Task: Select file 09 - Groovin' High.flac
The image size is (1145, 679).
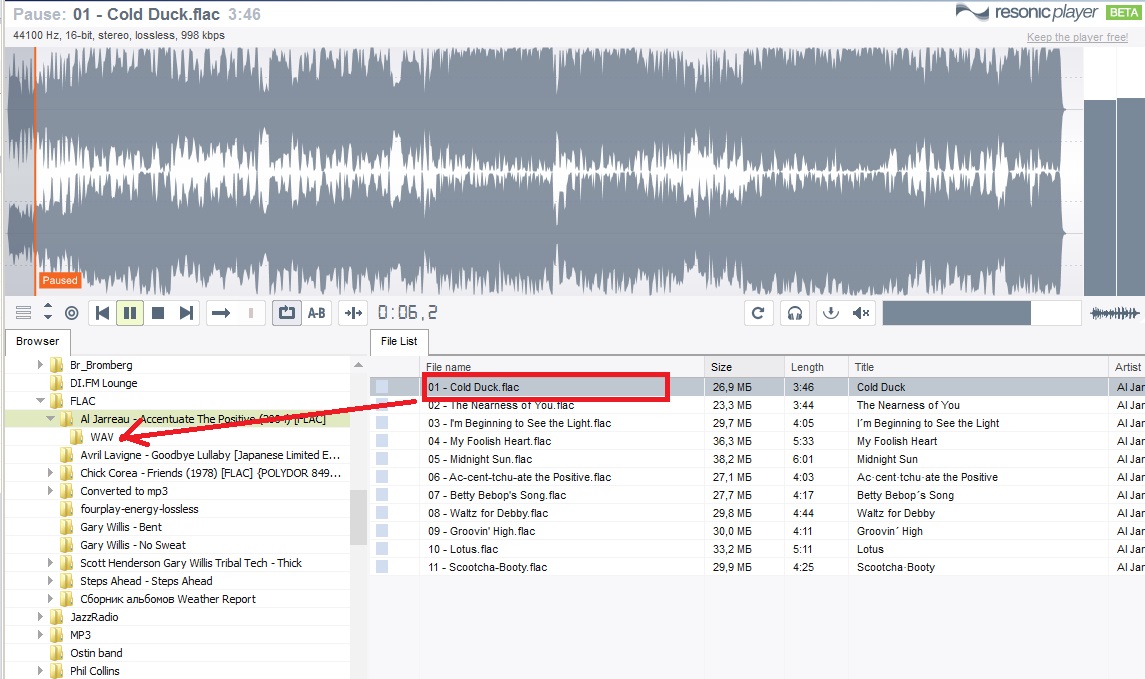Action: (x=481, y=531)
